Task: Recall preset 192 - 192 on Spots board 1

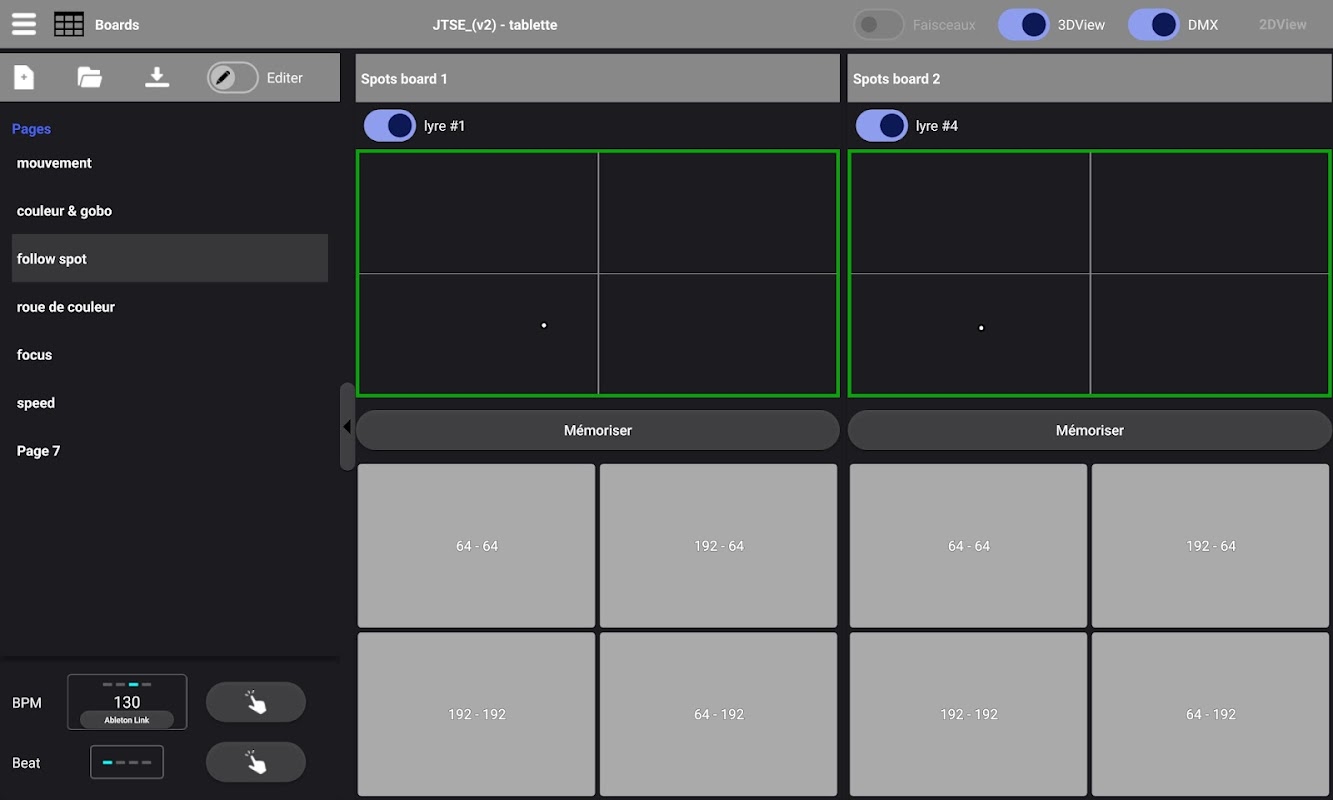Action: [477, 714]
